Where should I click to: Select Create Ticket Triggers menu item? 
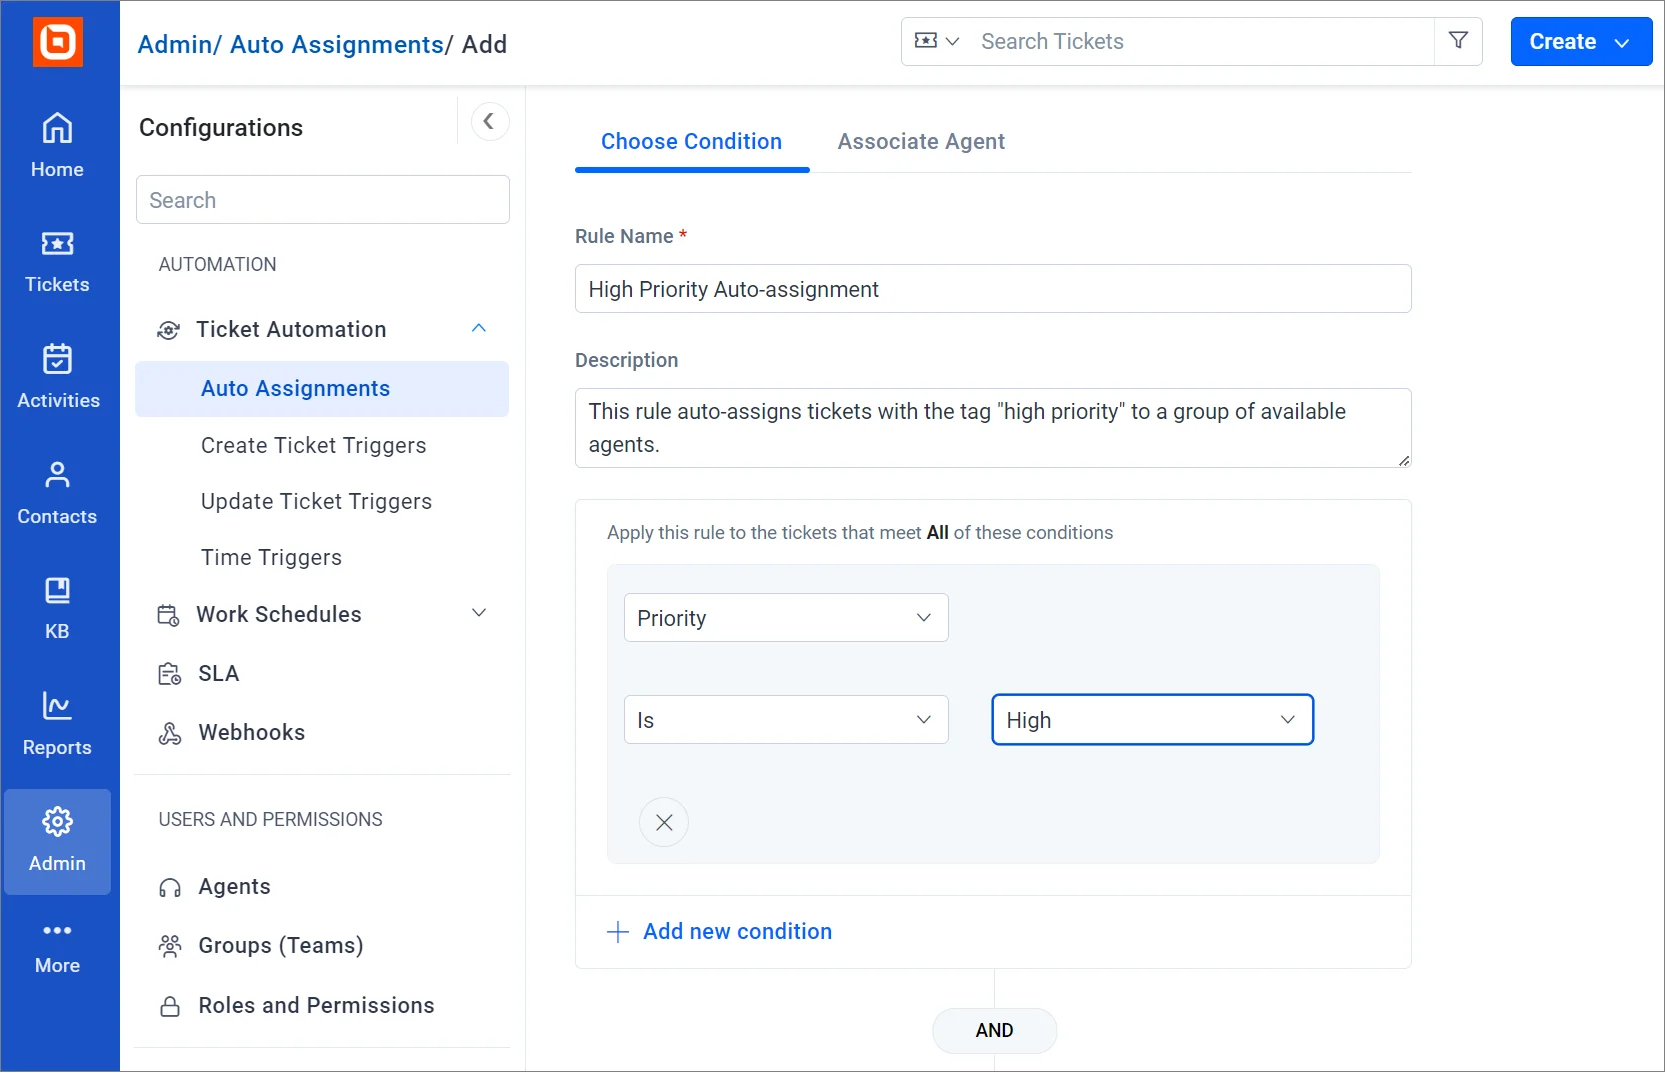click(313, 446)
